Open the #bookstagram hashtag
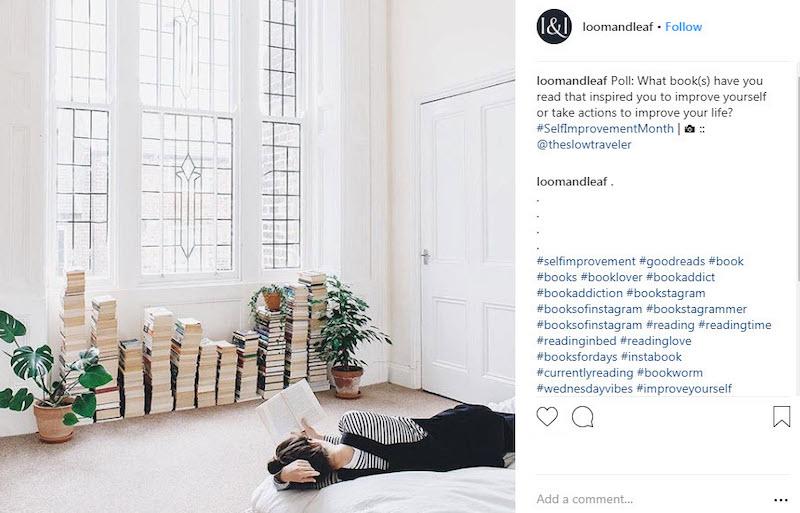Image resolution: width=800 pixels, height=513 pixels. point(666,293)
